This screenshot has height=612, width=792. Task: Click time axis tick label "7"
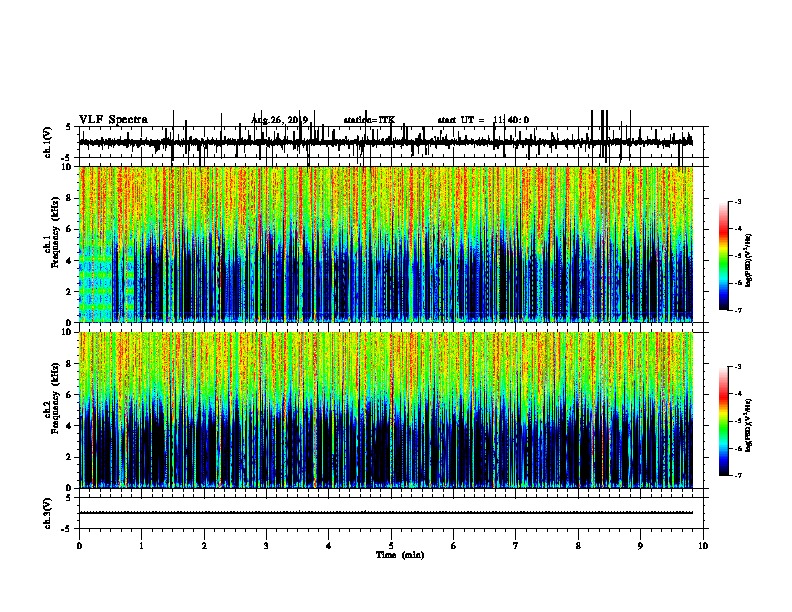pyautogui.click(x=516, y=546)
